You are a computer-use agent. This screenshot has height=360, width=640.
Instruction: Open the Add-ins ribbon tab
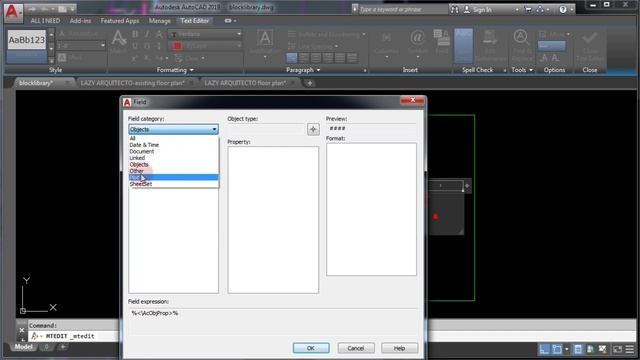(80, 21)
